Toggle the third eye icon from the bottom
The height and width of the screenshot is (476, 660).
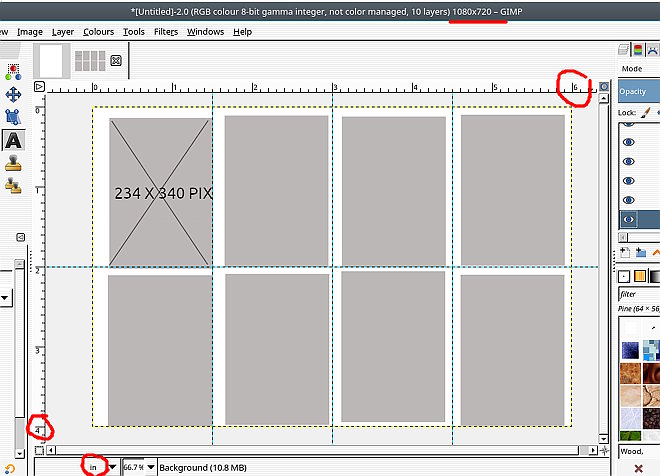pos(628,181)
